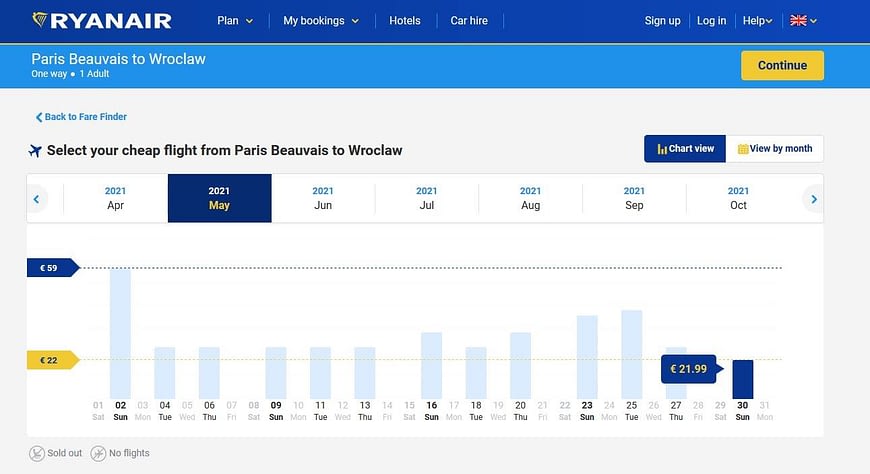Expand the My bookings menu

coord(321,21)
